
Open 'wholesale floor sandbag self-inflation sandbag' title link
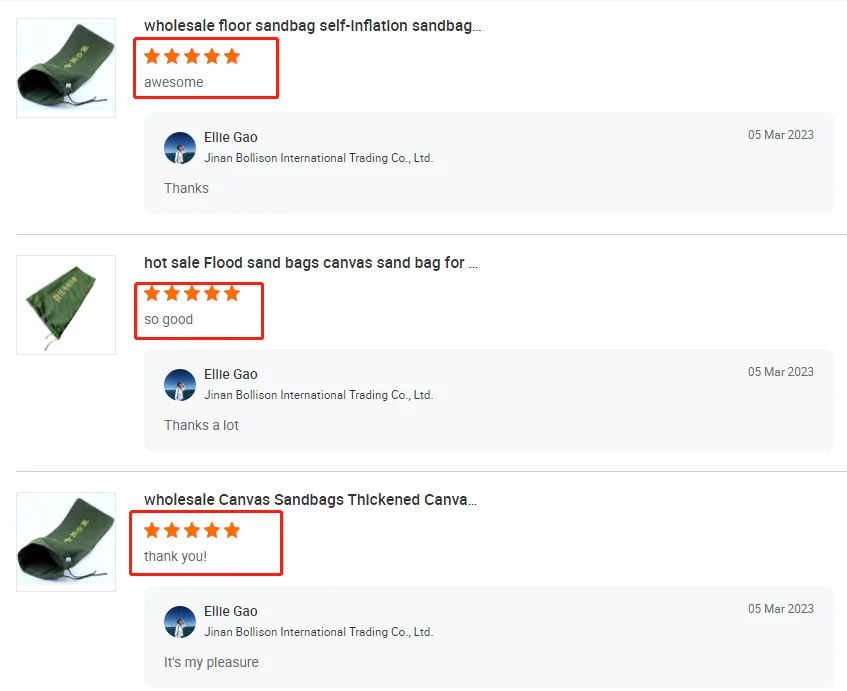pyautogui.click(x=312, y=26)
